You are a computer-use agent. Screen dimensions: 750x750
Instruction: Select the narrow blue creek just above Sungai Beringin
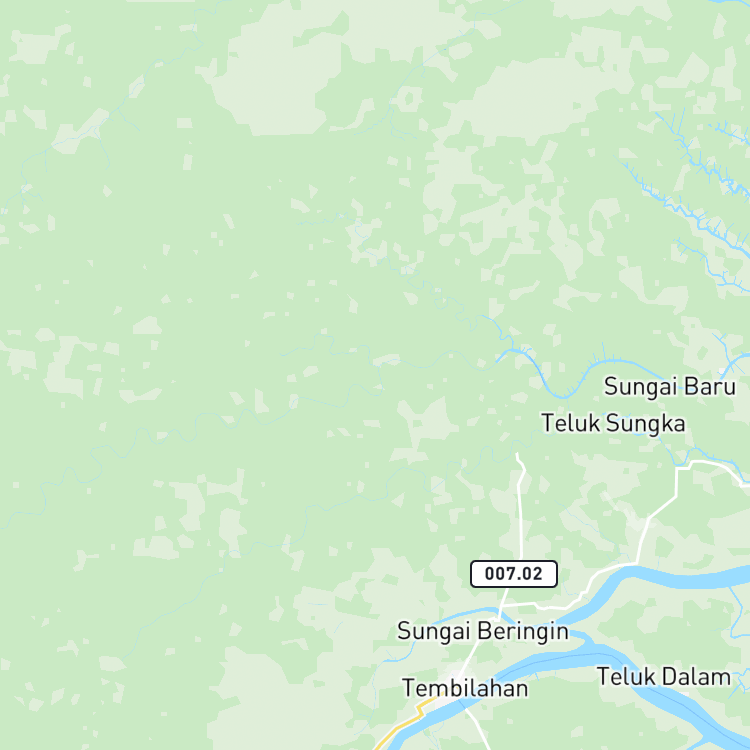[x=469, y=612]
